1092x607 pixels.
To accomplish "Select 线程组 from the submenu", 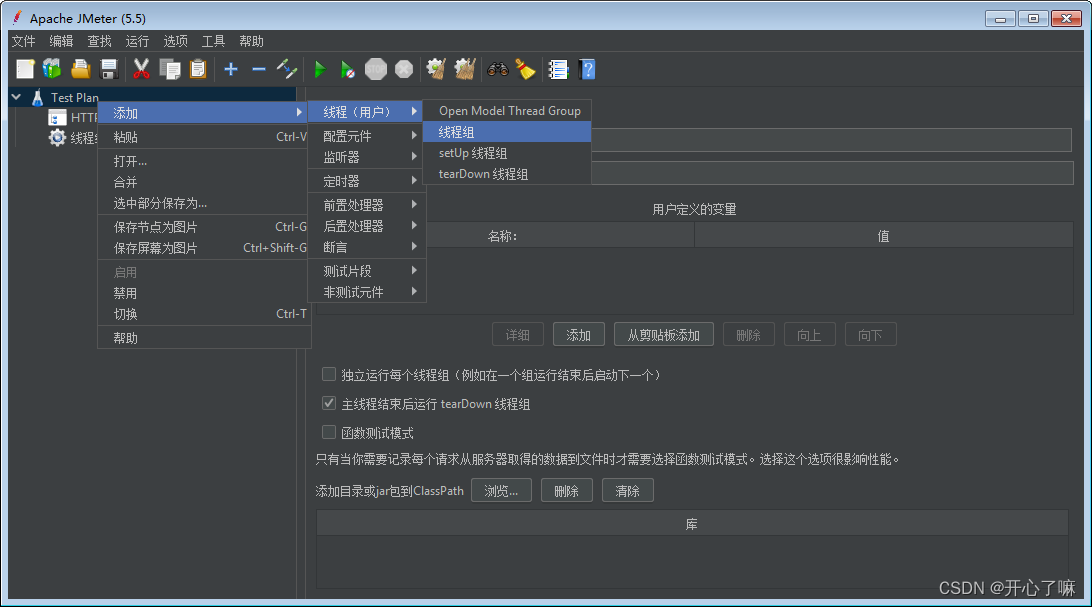I will pyautogui.click(x=507, y=132).
